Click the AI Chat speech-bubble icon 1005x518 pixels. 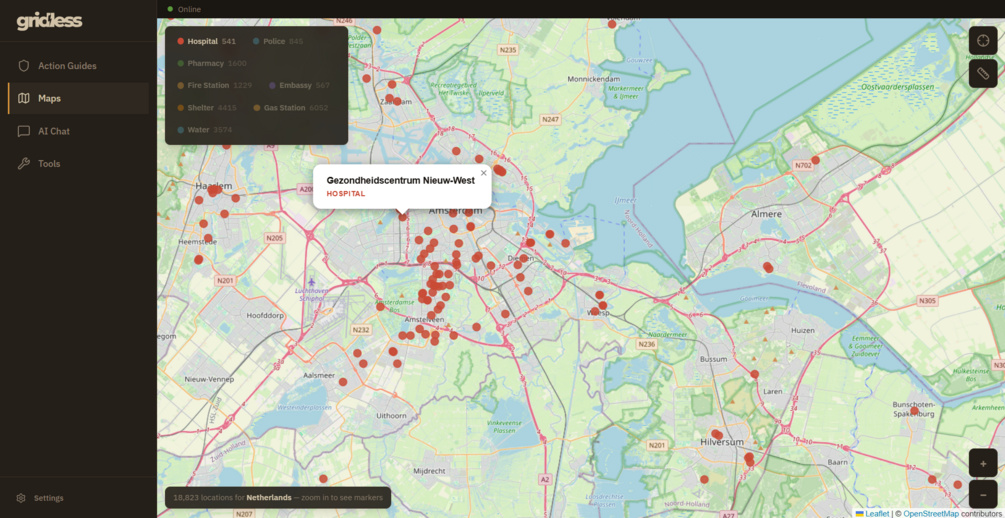point(24,131)
